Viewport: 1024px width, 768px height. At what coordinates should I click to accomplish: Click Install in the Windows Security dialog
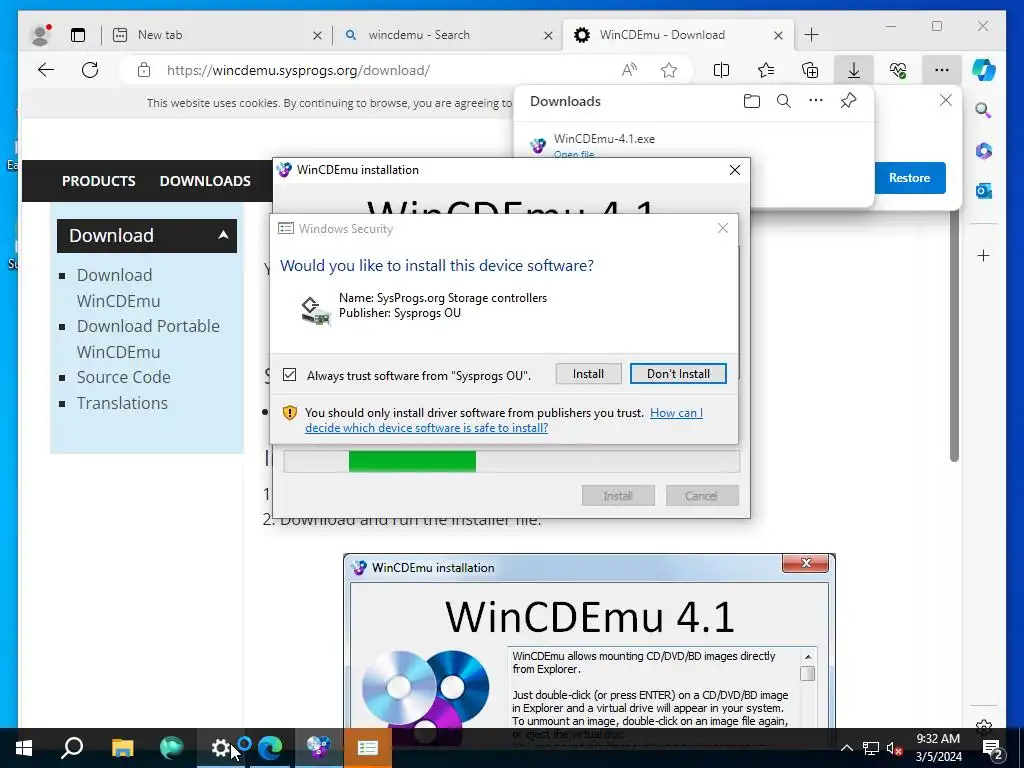[x=588, y=374]
